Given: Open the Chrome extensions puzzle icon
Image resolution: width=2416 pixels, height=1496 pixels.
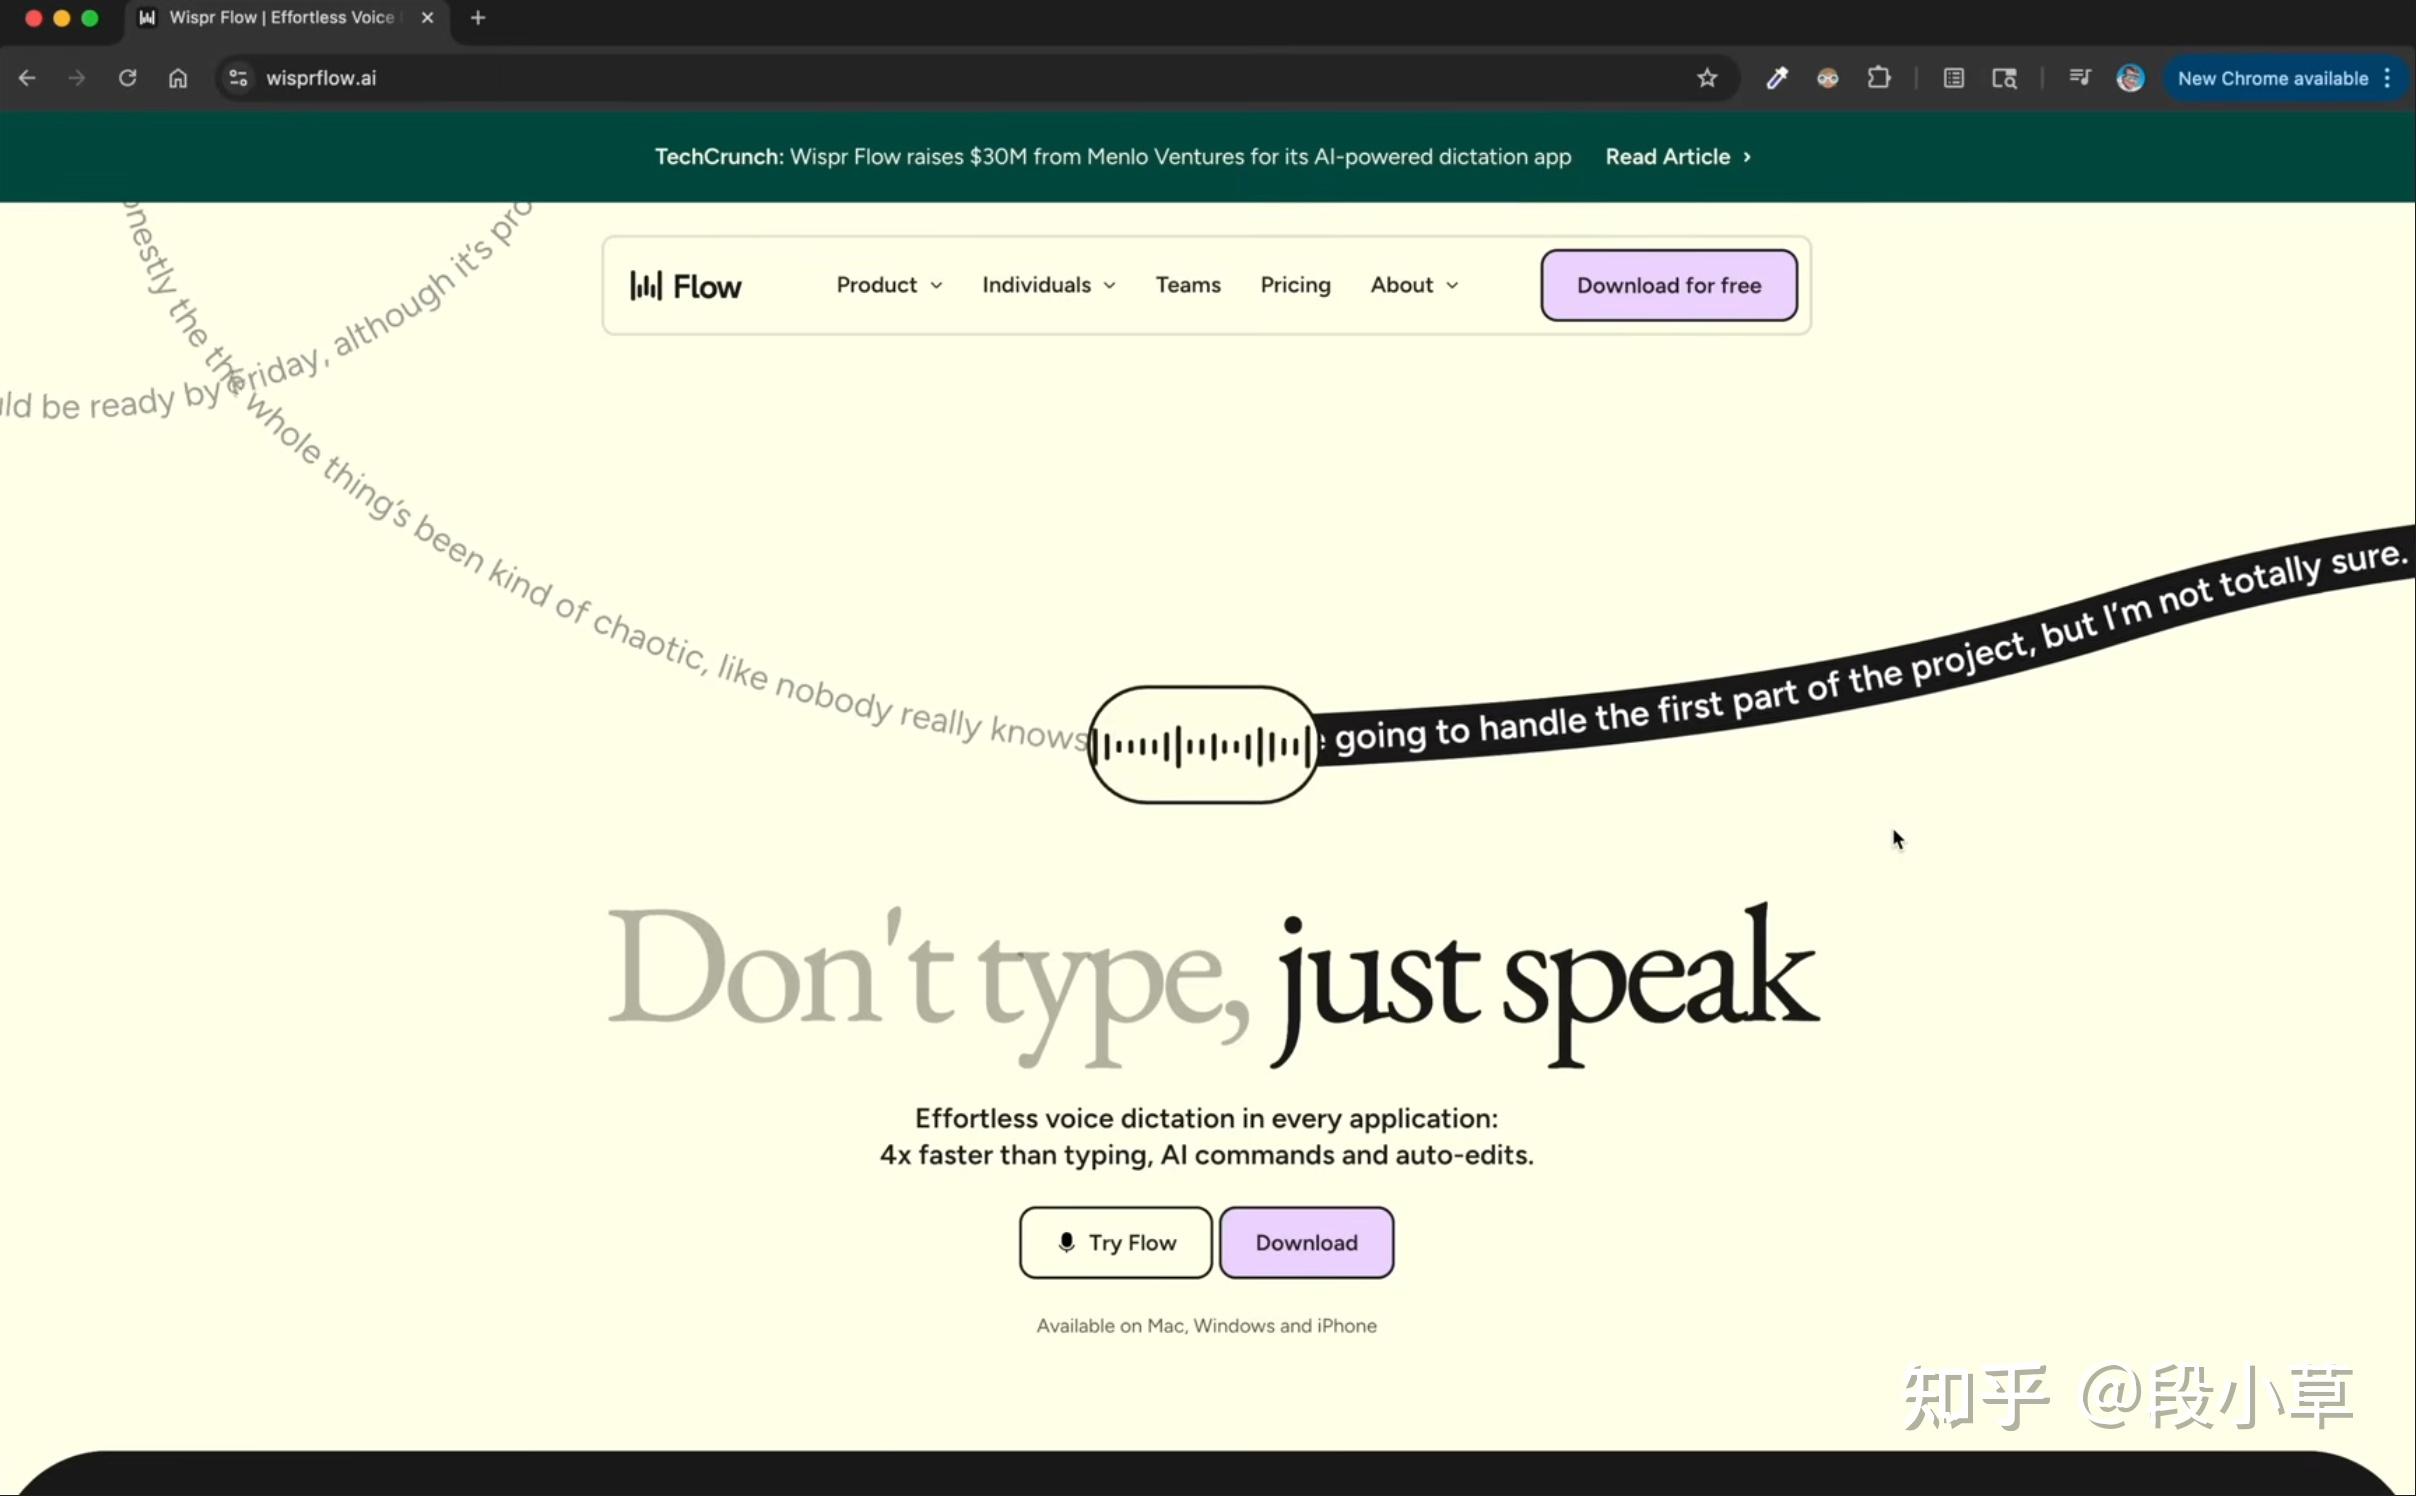Looking at the screenshot, I should (x=1879, y=78).
